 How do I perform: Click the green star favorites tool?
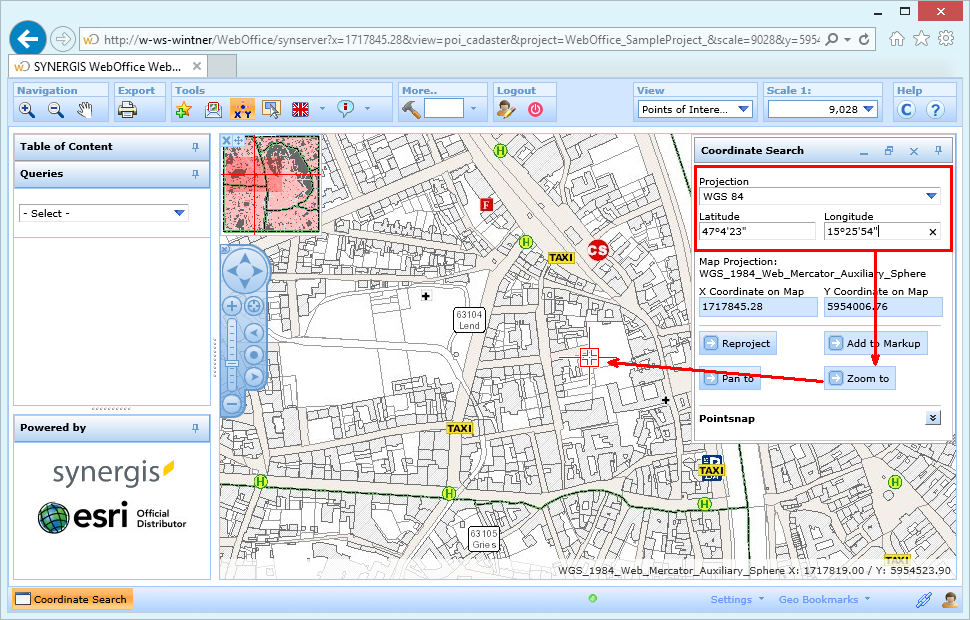184,110
